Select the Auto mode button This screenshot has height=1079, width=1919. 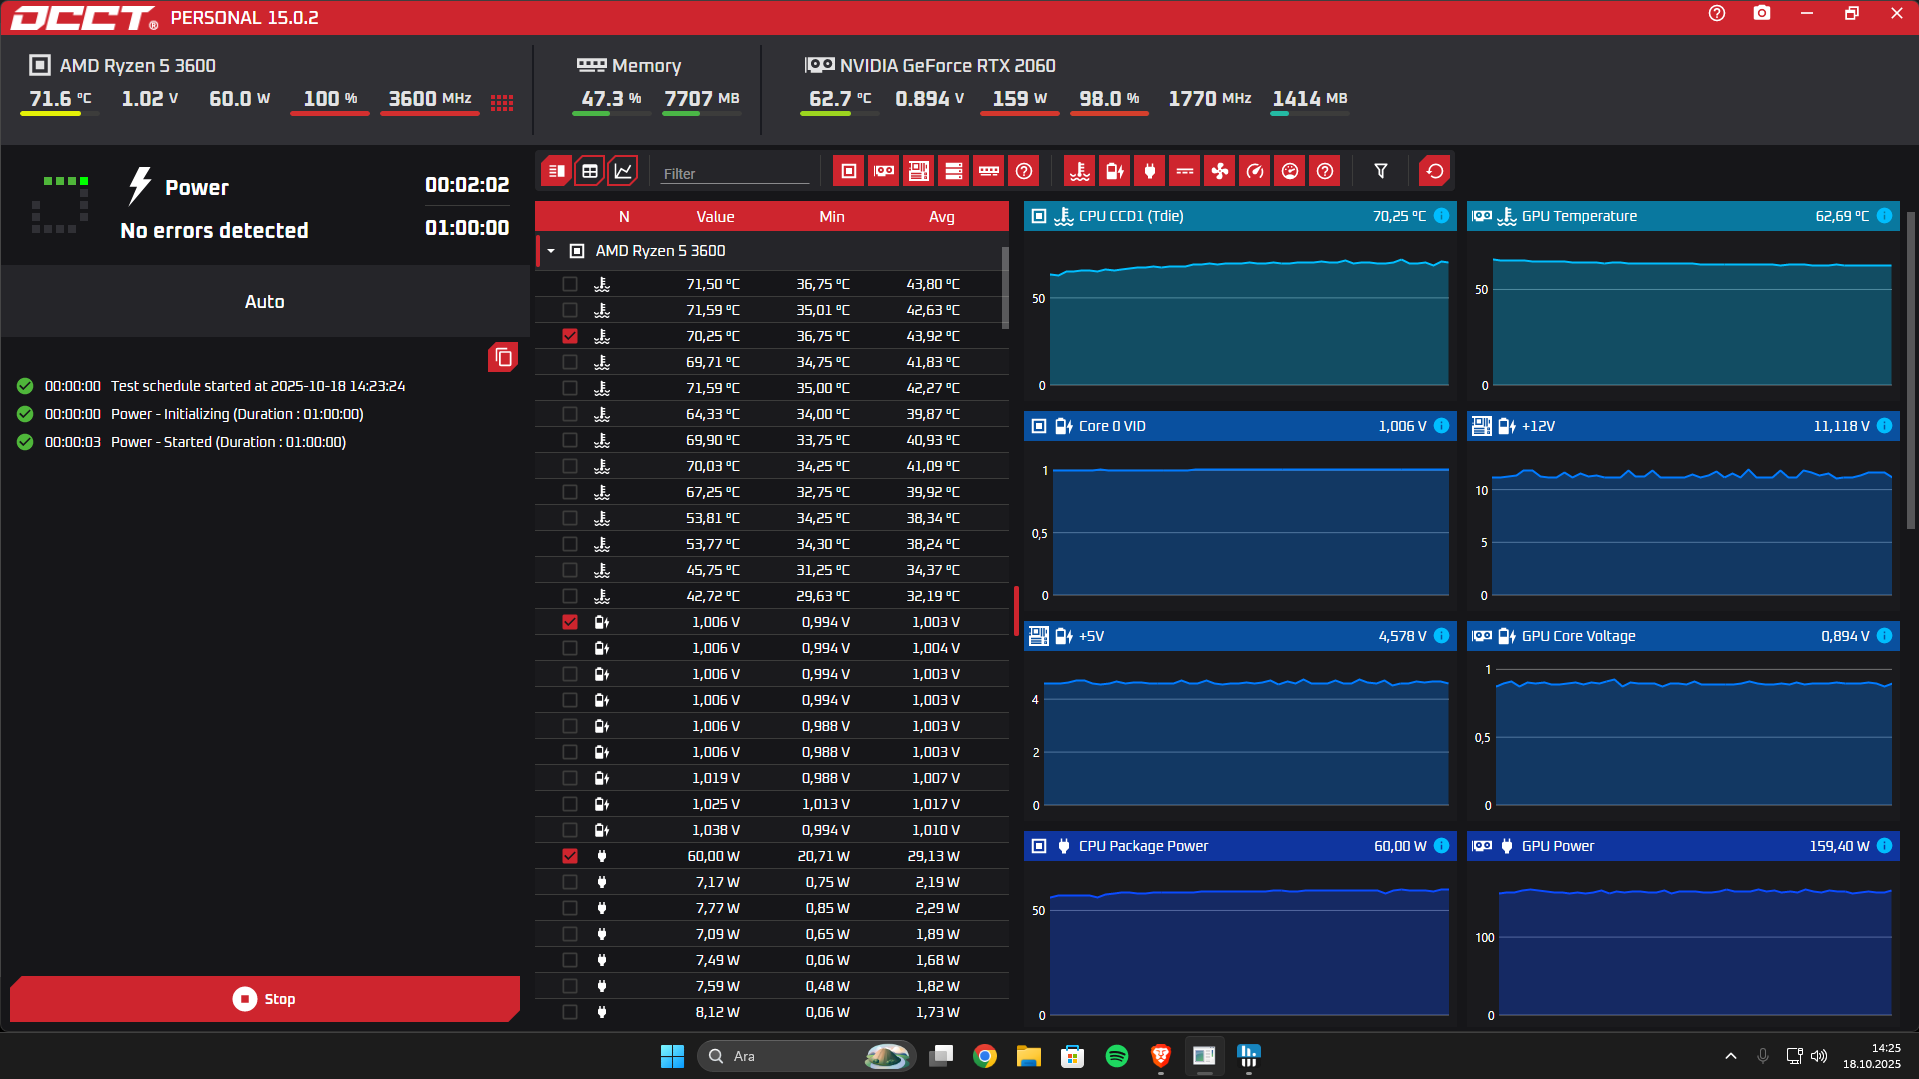[265, 302]
